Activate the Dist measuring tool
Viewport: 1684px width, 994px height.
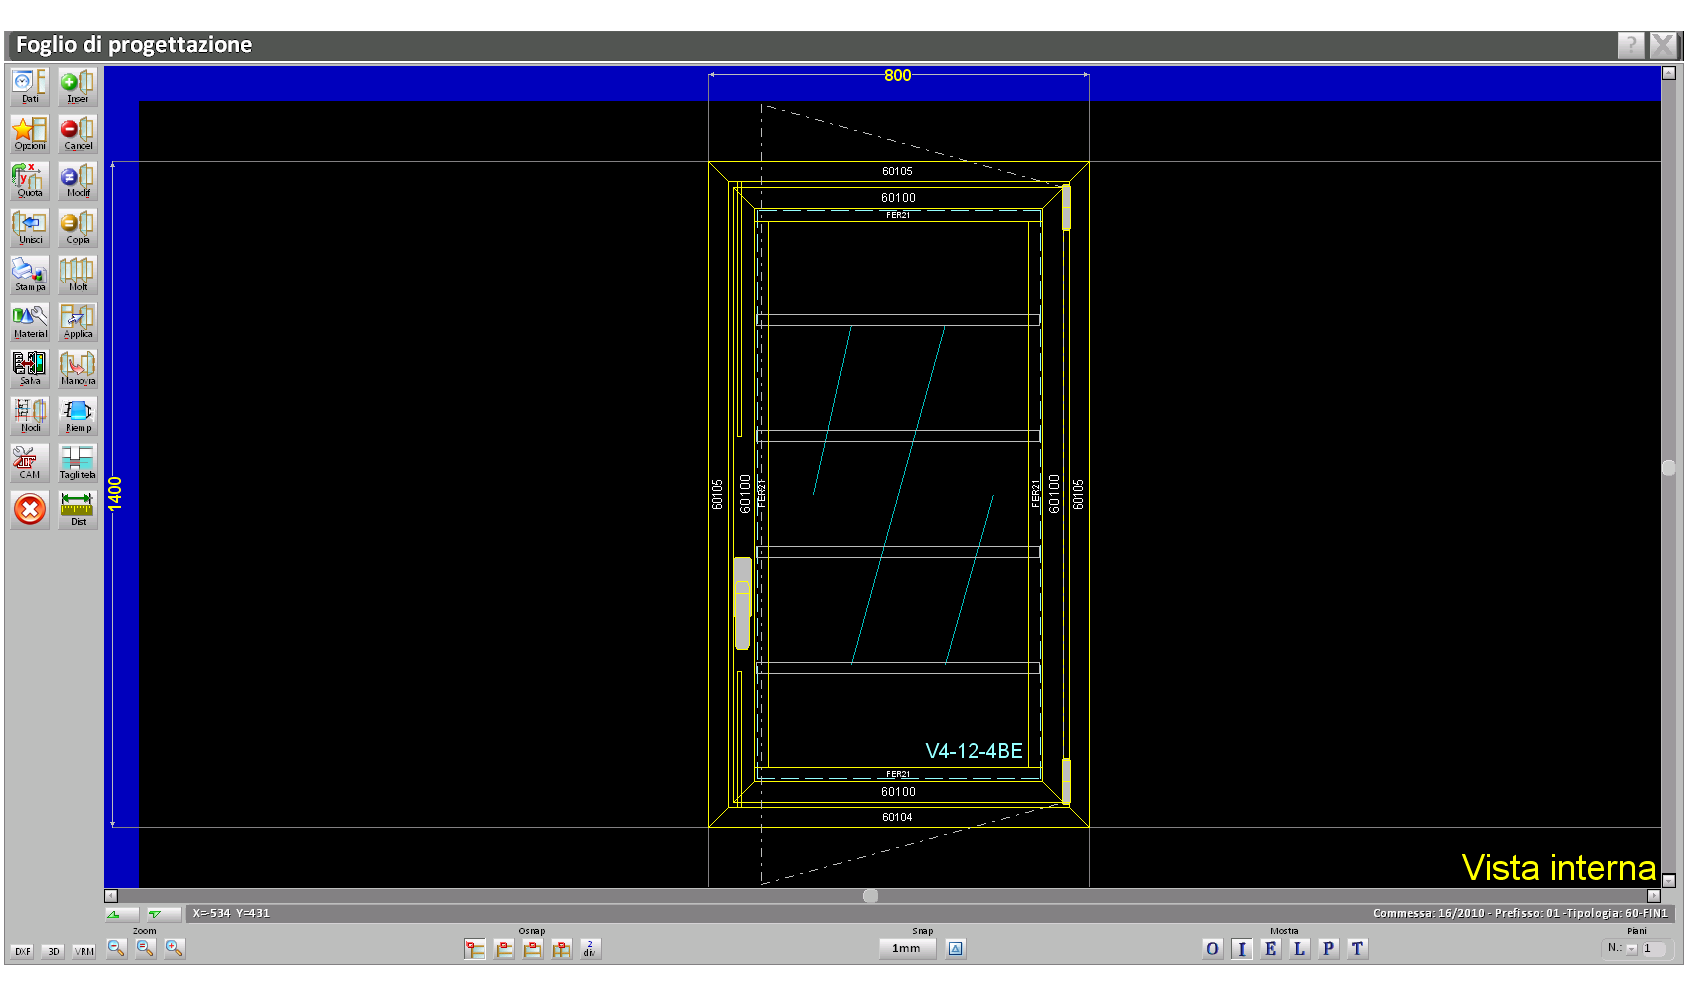tap(77, 510)
